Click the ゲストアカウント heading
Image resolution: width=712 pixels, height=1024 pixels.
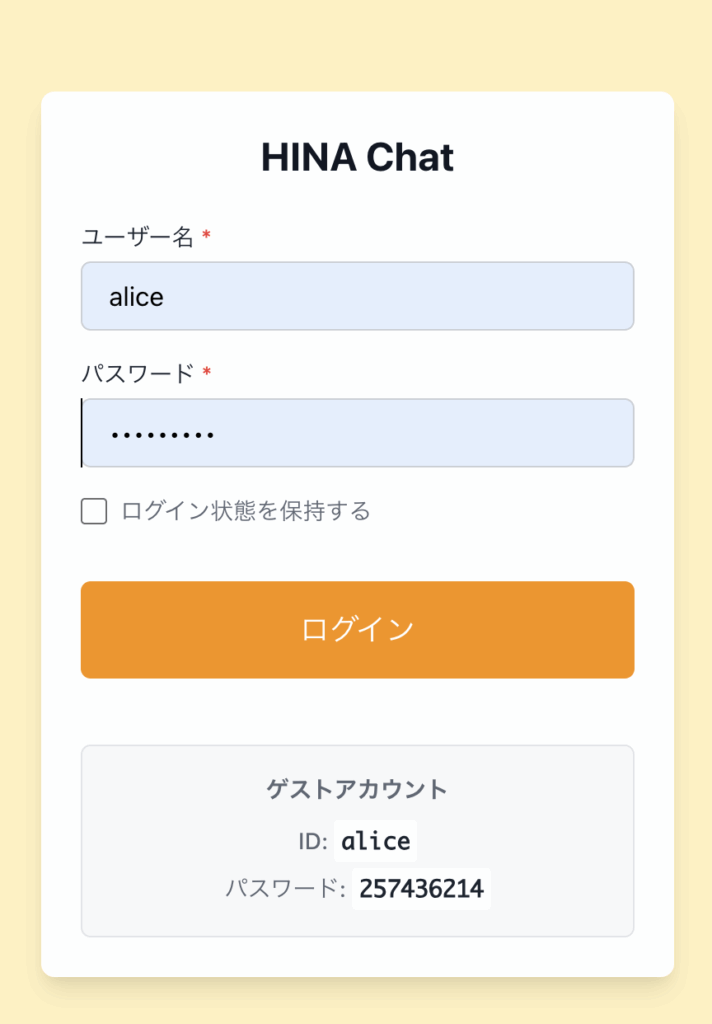(357, 789)
